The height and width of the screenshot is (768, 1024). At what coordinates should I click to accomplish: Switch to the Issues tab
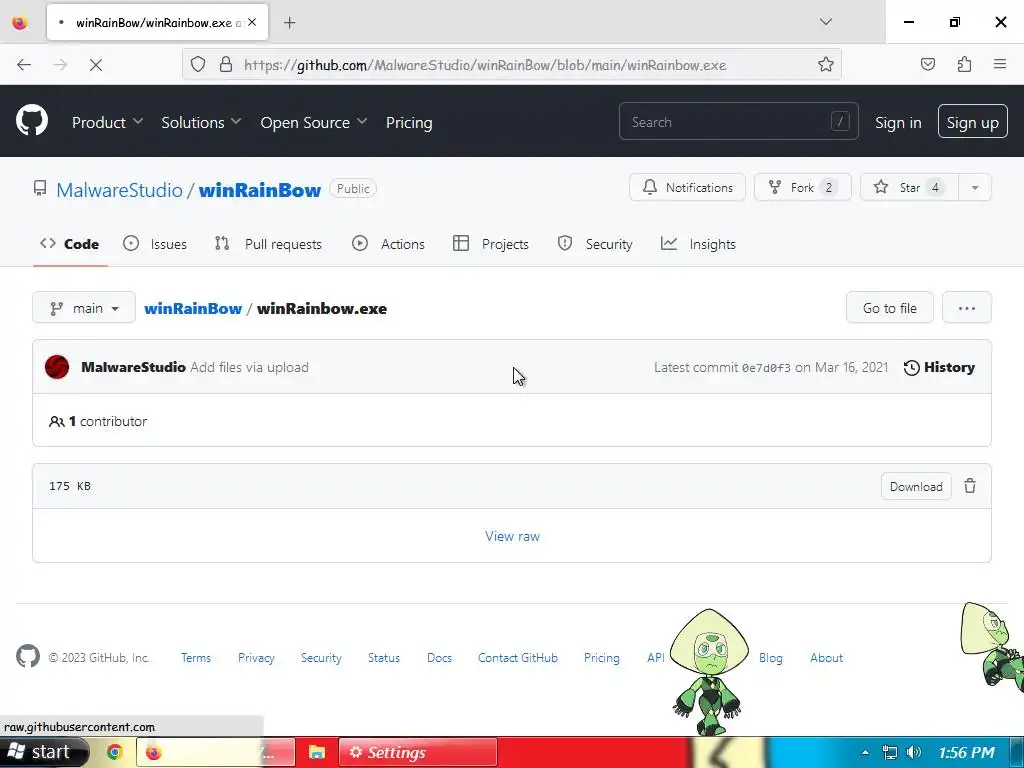[155, 244]
